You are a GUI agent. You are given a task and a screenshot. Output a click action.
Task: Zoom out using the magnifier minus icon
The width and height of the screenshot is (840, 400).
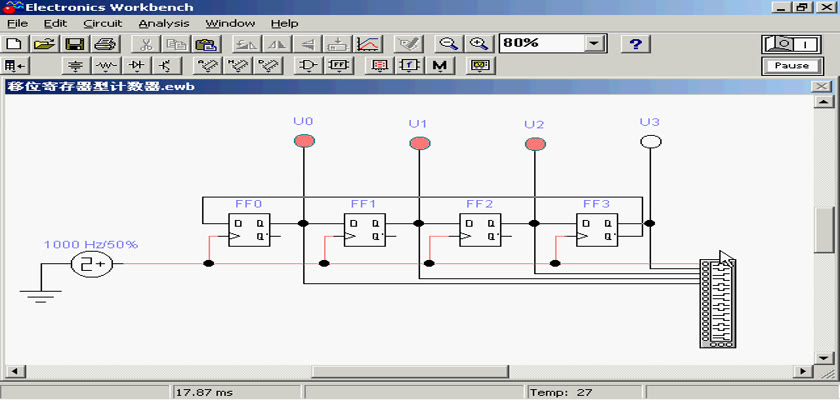click(449, 44)
